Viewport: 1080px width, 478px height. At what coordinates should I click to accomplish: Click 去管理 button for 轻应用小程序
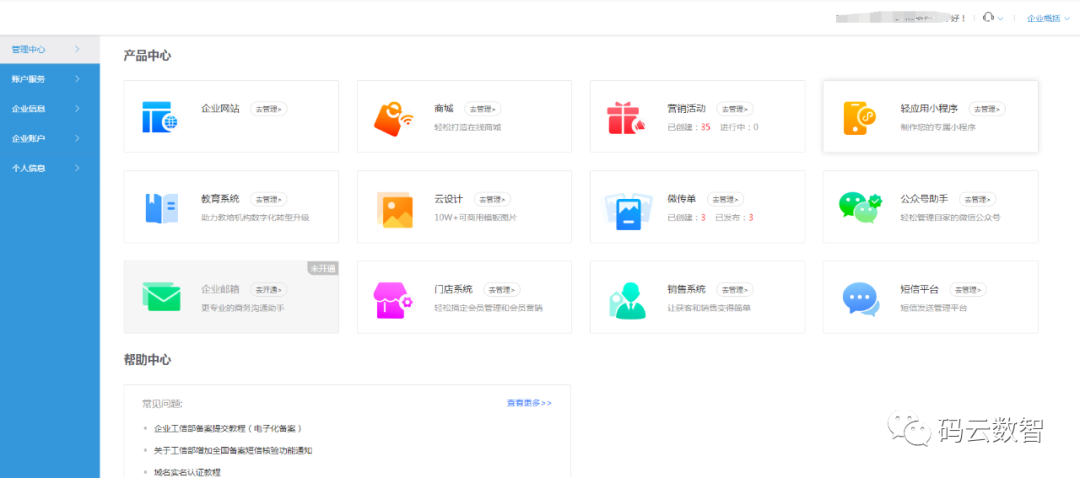coord(987,109)
